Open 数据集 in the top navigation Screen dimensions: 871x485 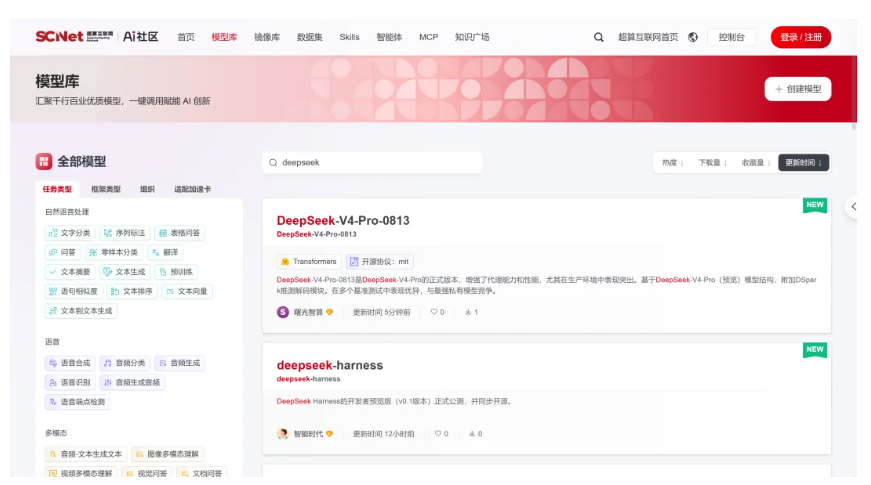pyautogui.click(x=309, y=37)
